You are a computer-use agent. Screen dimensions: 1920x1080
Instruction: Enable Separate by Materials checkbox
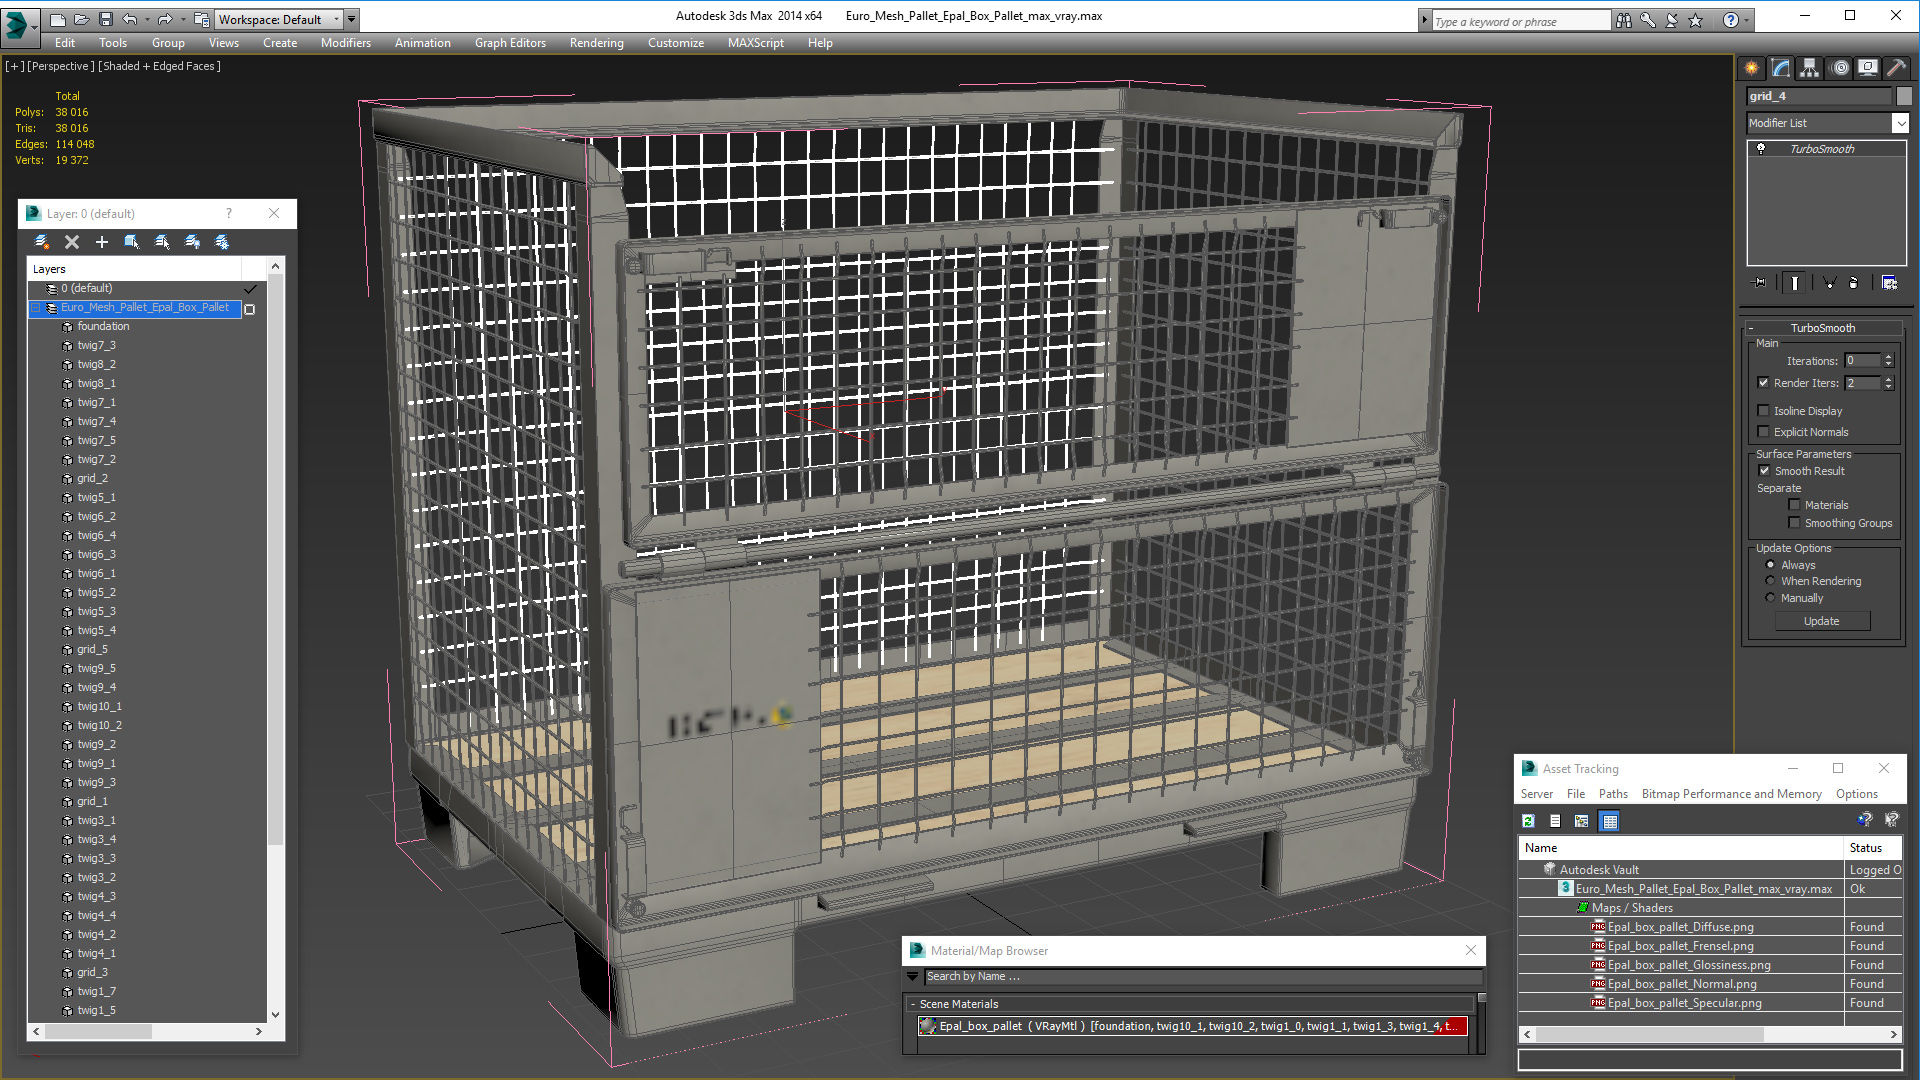1794,505
